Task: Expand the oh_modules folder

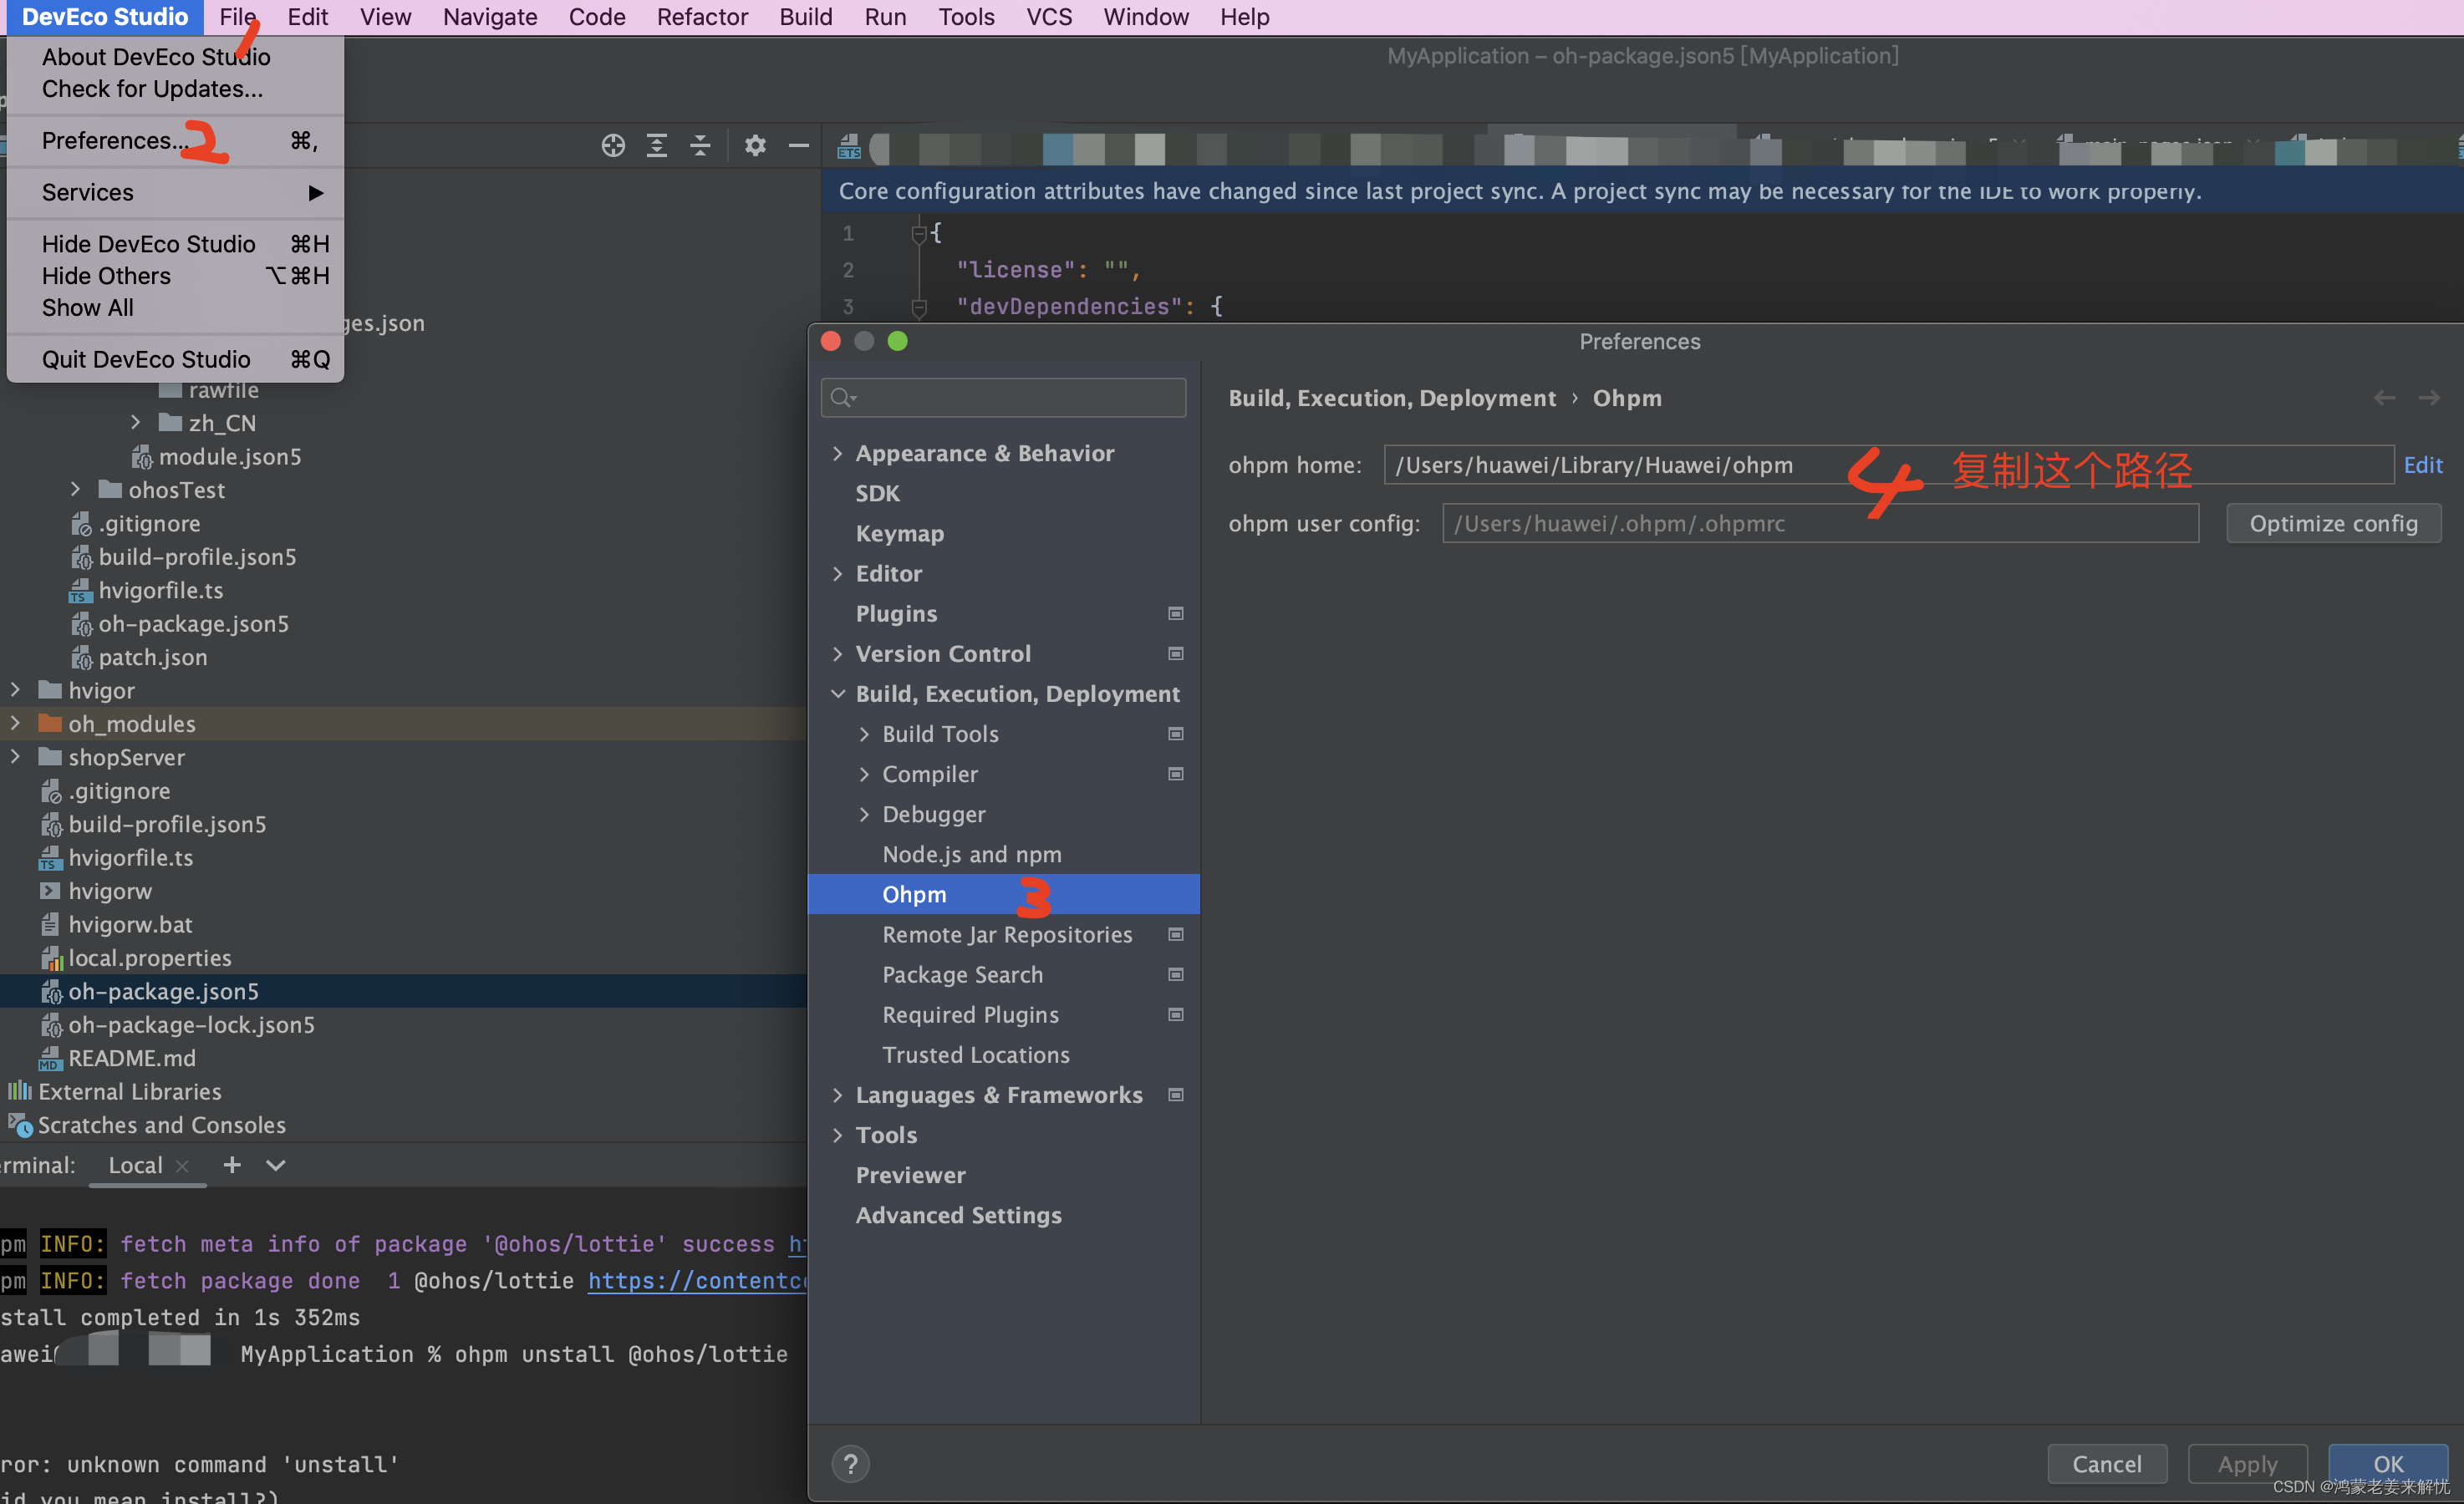Action: point(15,723)
